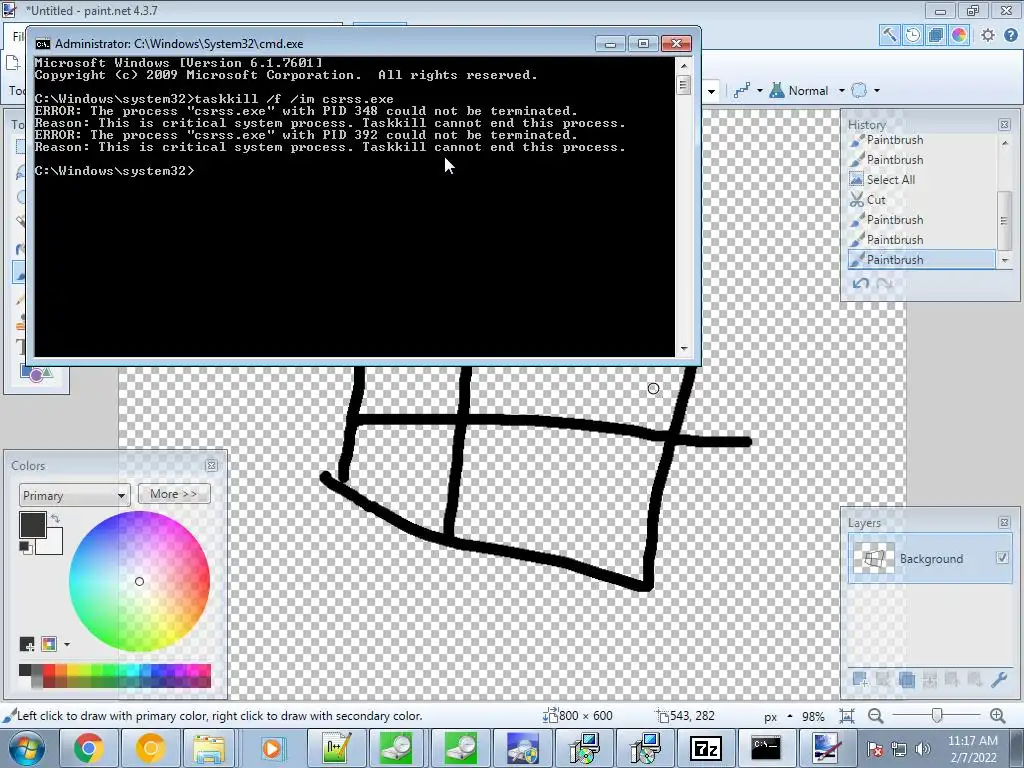Click More >> button in Colors
Screen dimensions: 1024x768
pyautogui.click(x=174, y=494)
